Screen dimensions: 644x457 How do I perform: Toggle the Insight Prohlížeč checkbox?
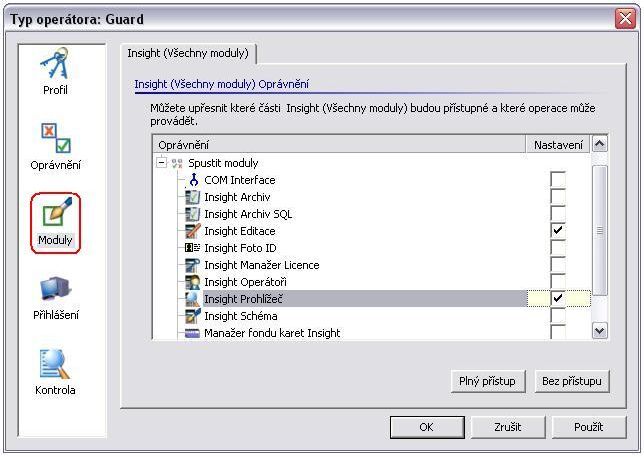point(558,299)
